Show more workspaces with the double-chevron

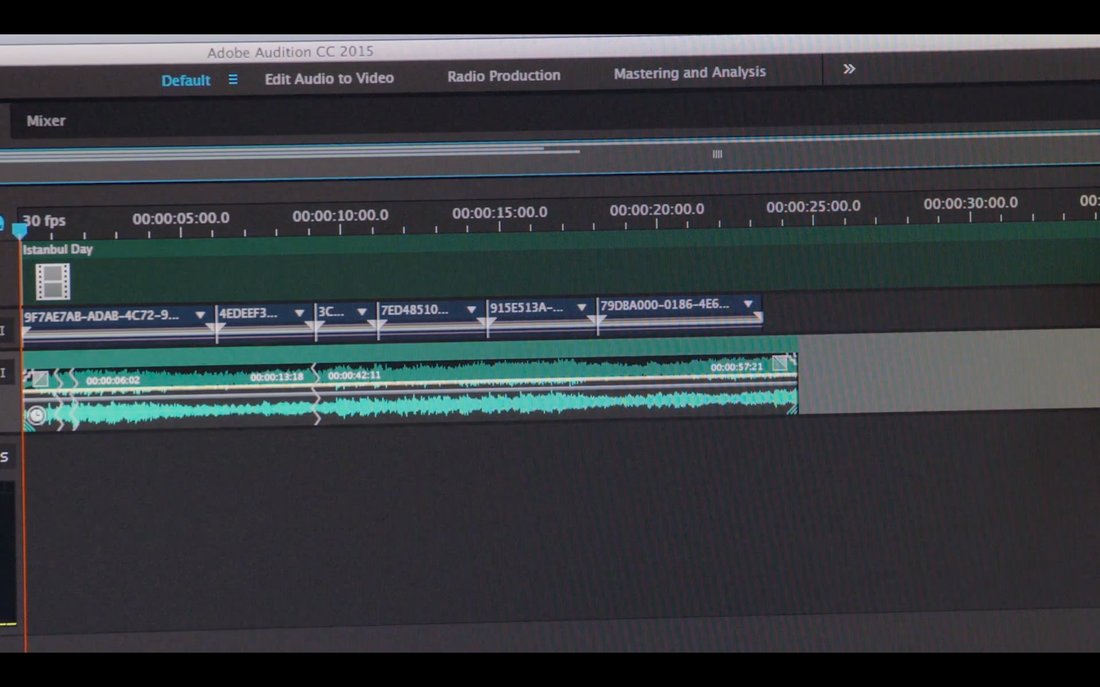click(x=849, y=69)
